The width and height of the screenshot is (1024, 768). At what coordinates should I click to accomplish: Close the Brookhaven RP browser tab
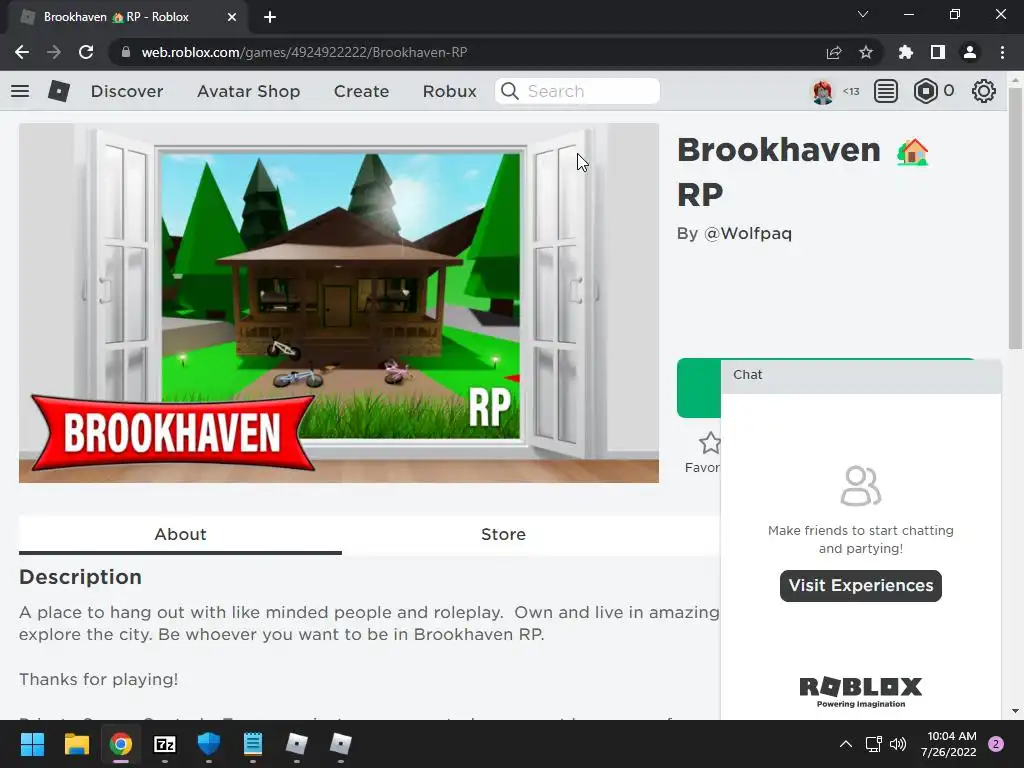pos(232,17)
